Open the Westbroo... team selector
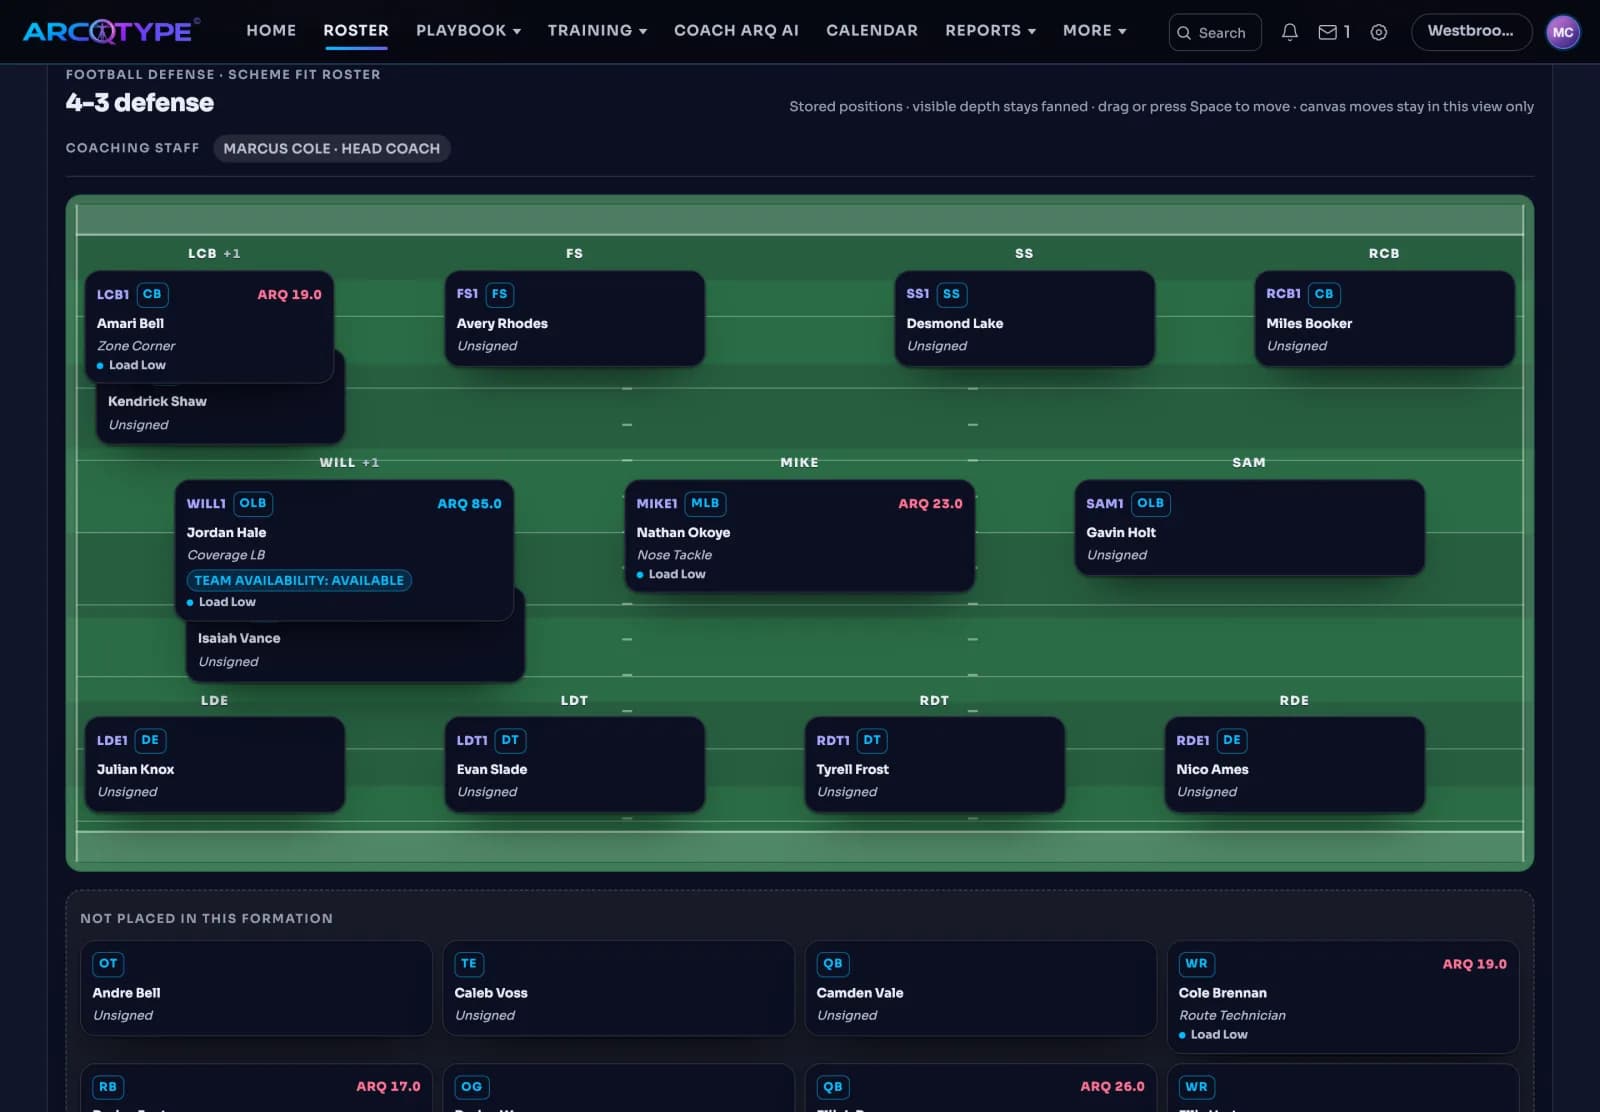Viewport: 1600px width, 1112px height. 1471,32
